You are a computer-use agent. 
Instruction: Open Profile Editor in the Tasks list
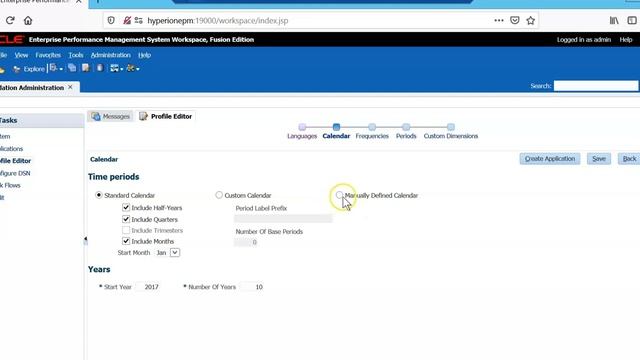coord(16,161)
